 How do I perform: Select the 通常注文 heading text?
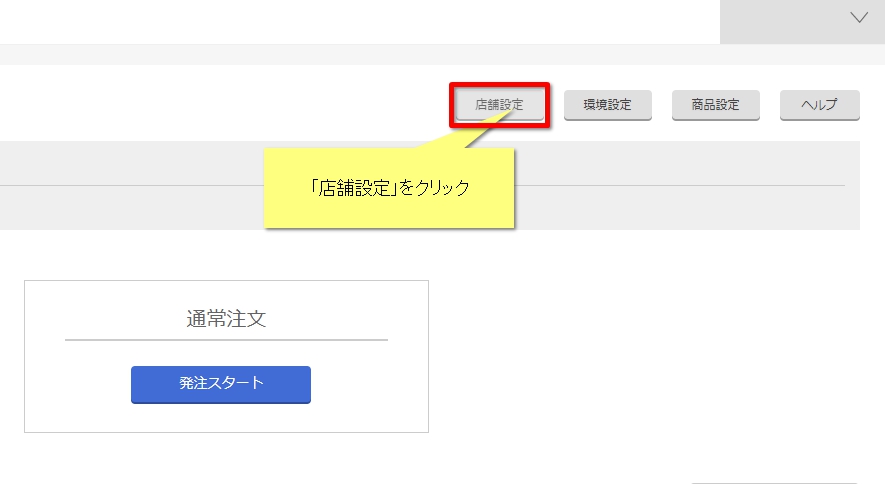[x=226, y=319]
